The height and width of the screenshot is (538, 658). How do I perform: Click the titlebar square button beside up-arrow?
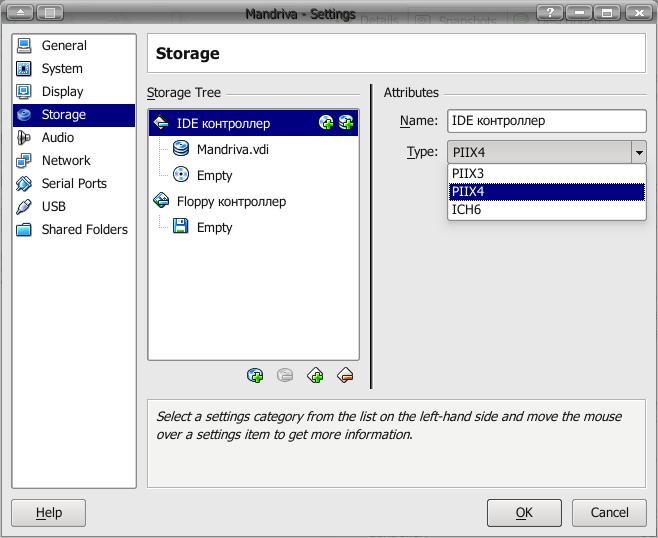[50, 13]
